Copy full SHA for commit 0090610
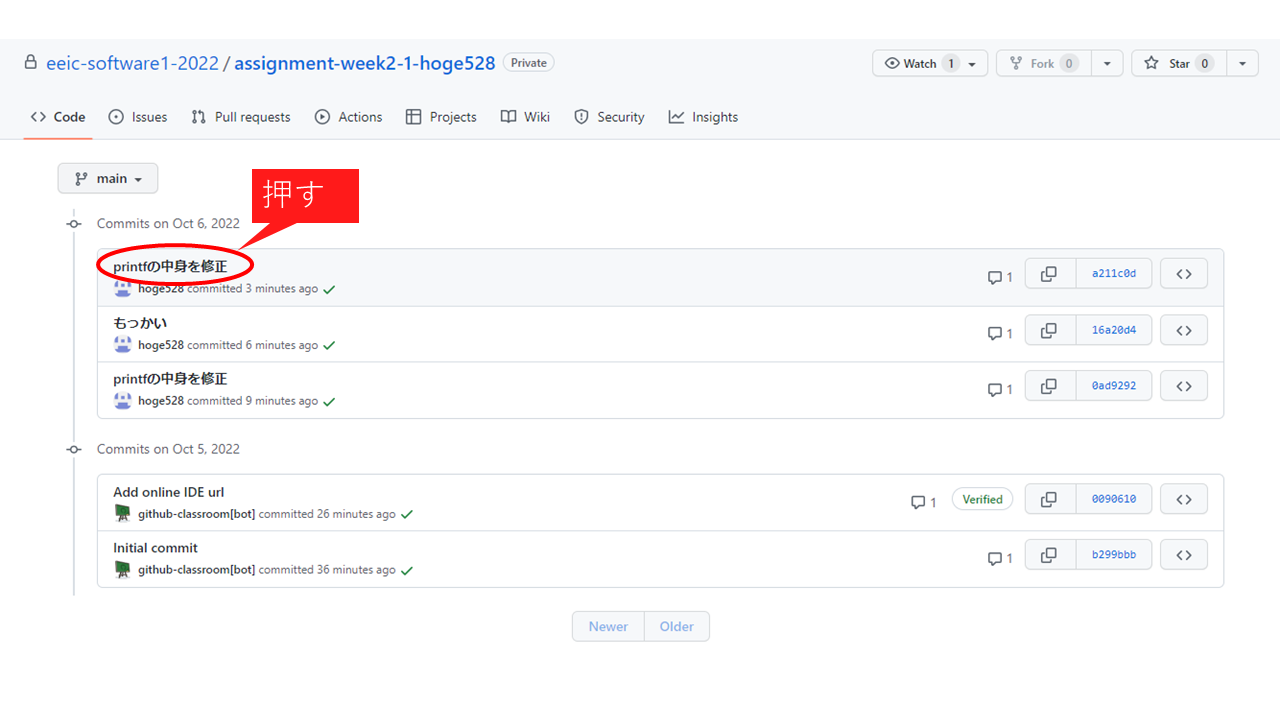Viewport: 1280px width, 720px height. [1049, 499]
